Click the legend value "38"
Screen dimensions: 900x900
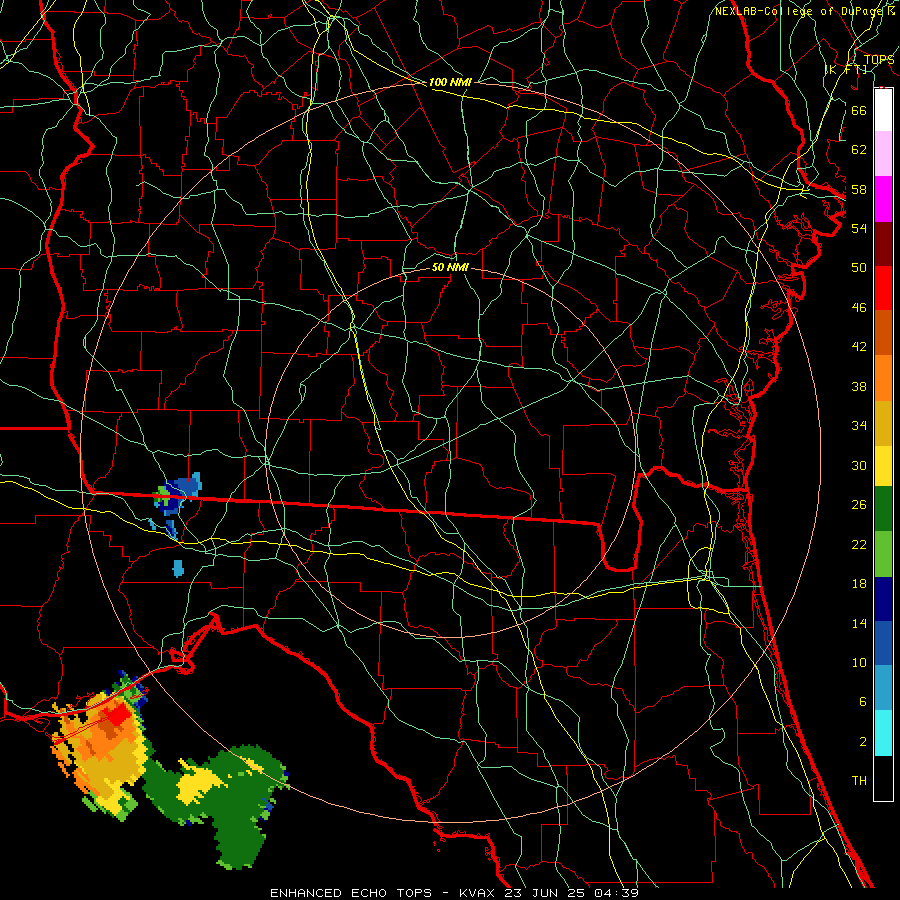point(859,386)
